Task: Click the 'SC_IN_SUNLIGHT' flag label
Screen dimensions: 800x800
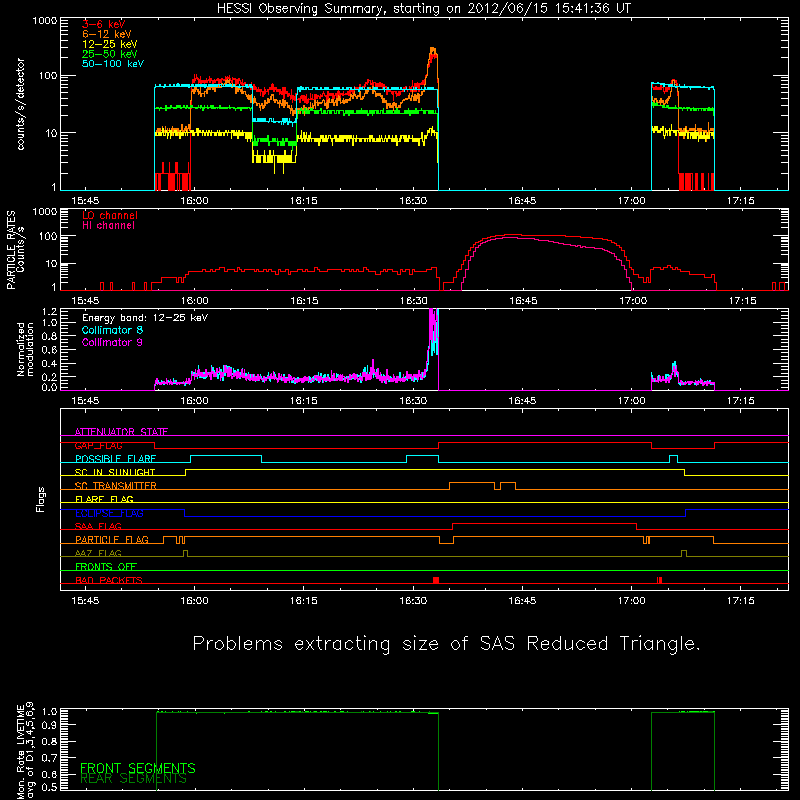Action: pos(115,472)
